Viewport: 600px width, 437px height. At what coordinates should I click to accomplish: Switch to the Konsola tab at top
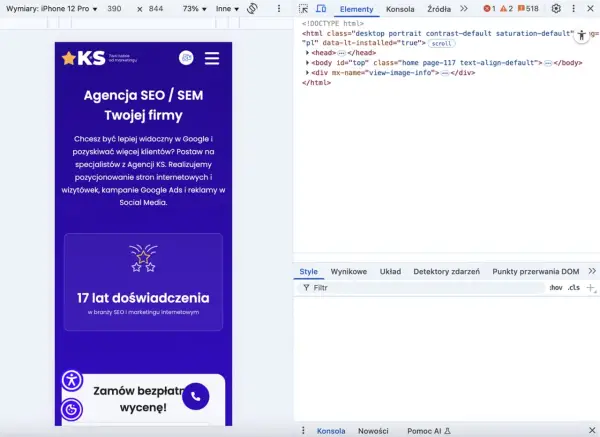(x=400, y=9)
